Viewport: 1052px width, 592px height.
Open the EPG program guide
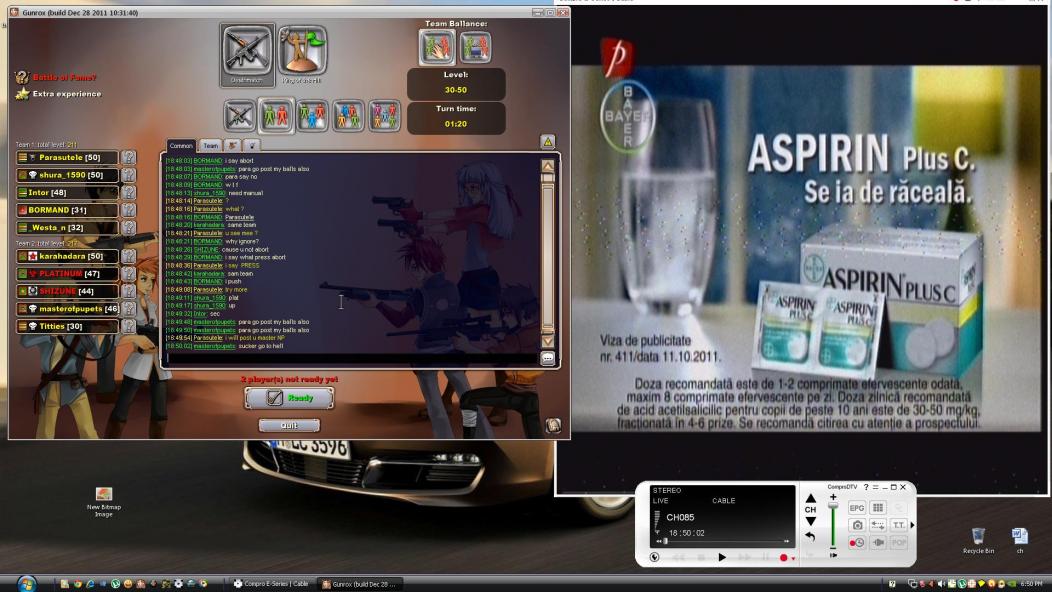(x=857, y=508)
